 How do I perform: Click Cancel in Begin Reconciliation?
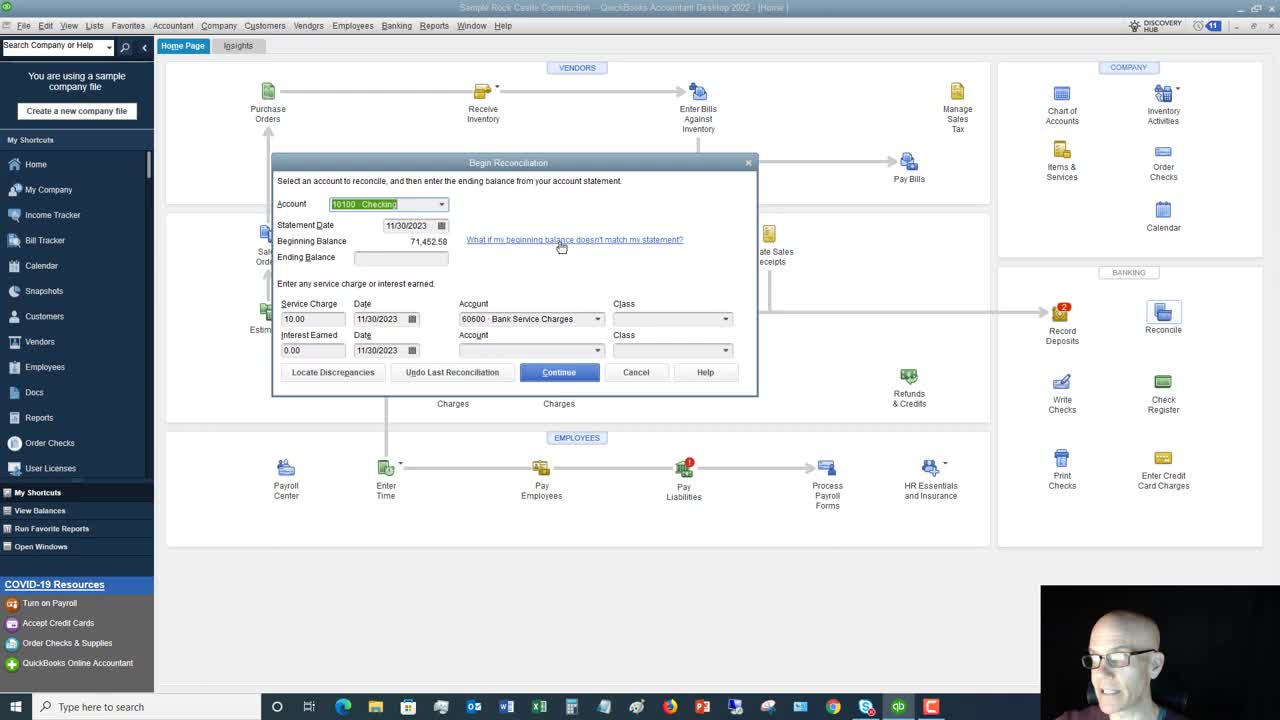(x=636, y=372)
